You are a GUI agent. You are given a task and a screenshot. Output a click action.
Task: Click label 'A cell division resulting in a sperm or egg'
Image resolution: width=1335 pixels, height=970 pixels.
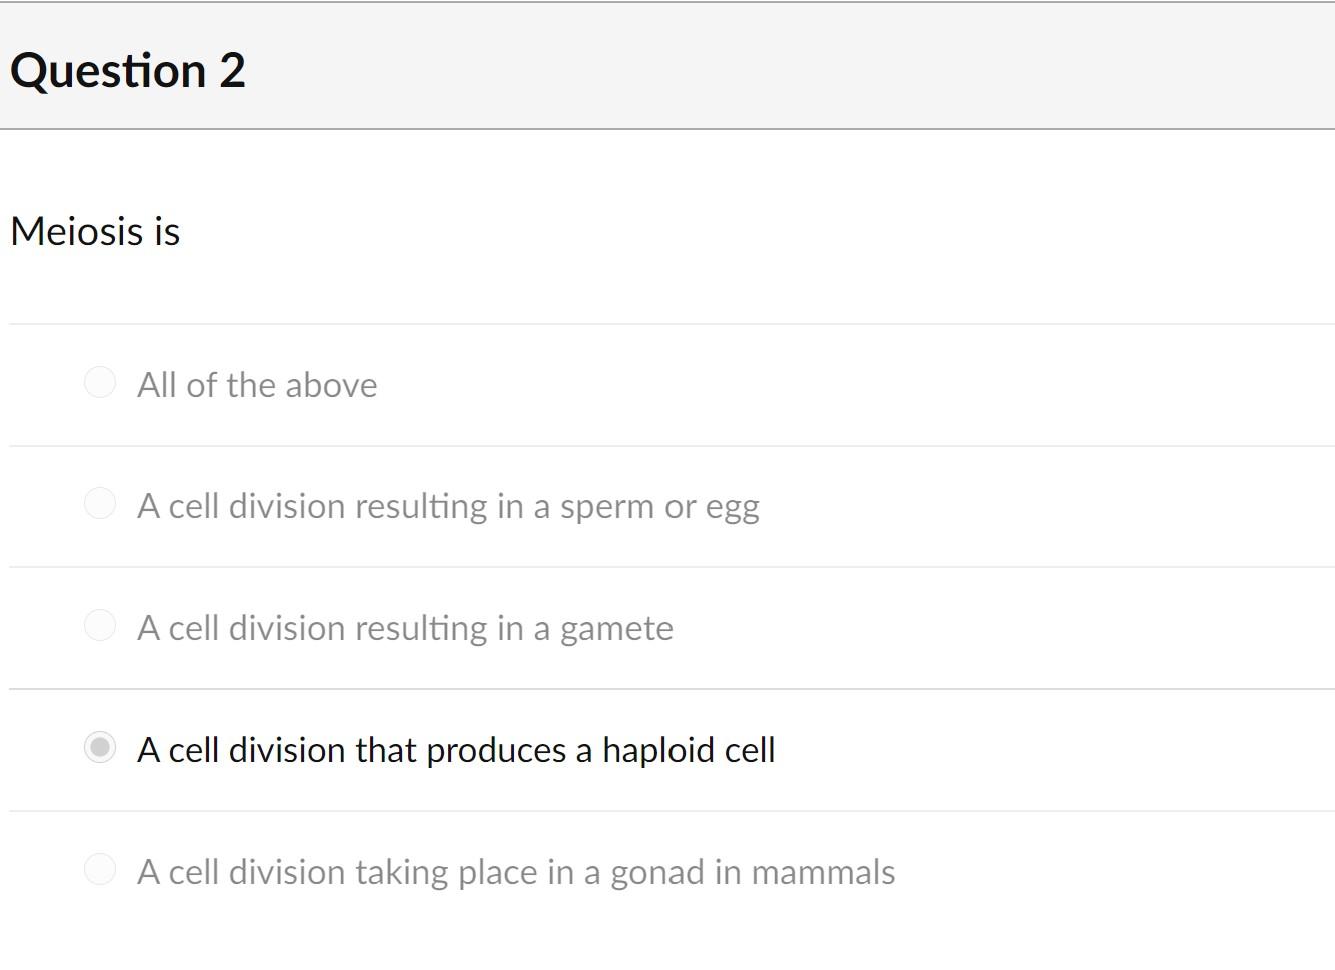coord(448,507)
